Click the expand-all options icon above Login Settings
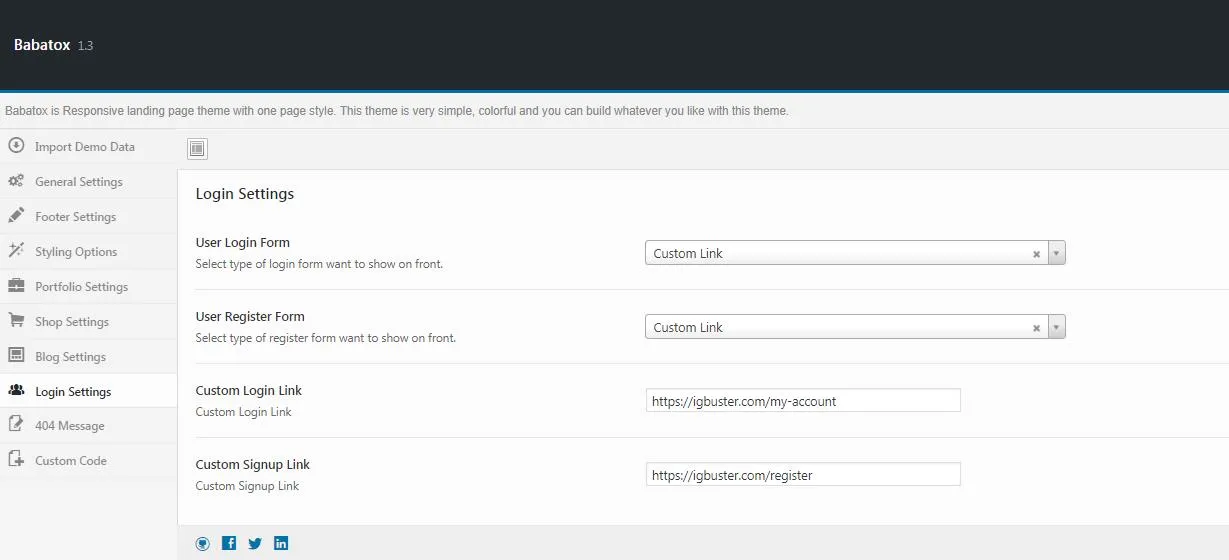The image size is (1229, 560). point(197,149)
